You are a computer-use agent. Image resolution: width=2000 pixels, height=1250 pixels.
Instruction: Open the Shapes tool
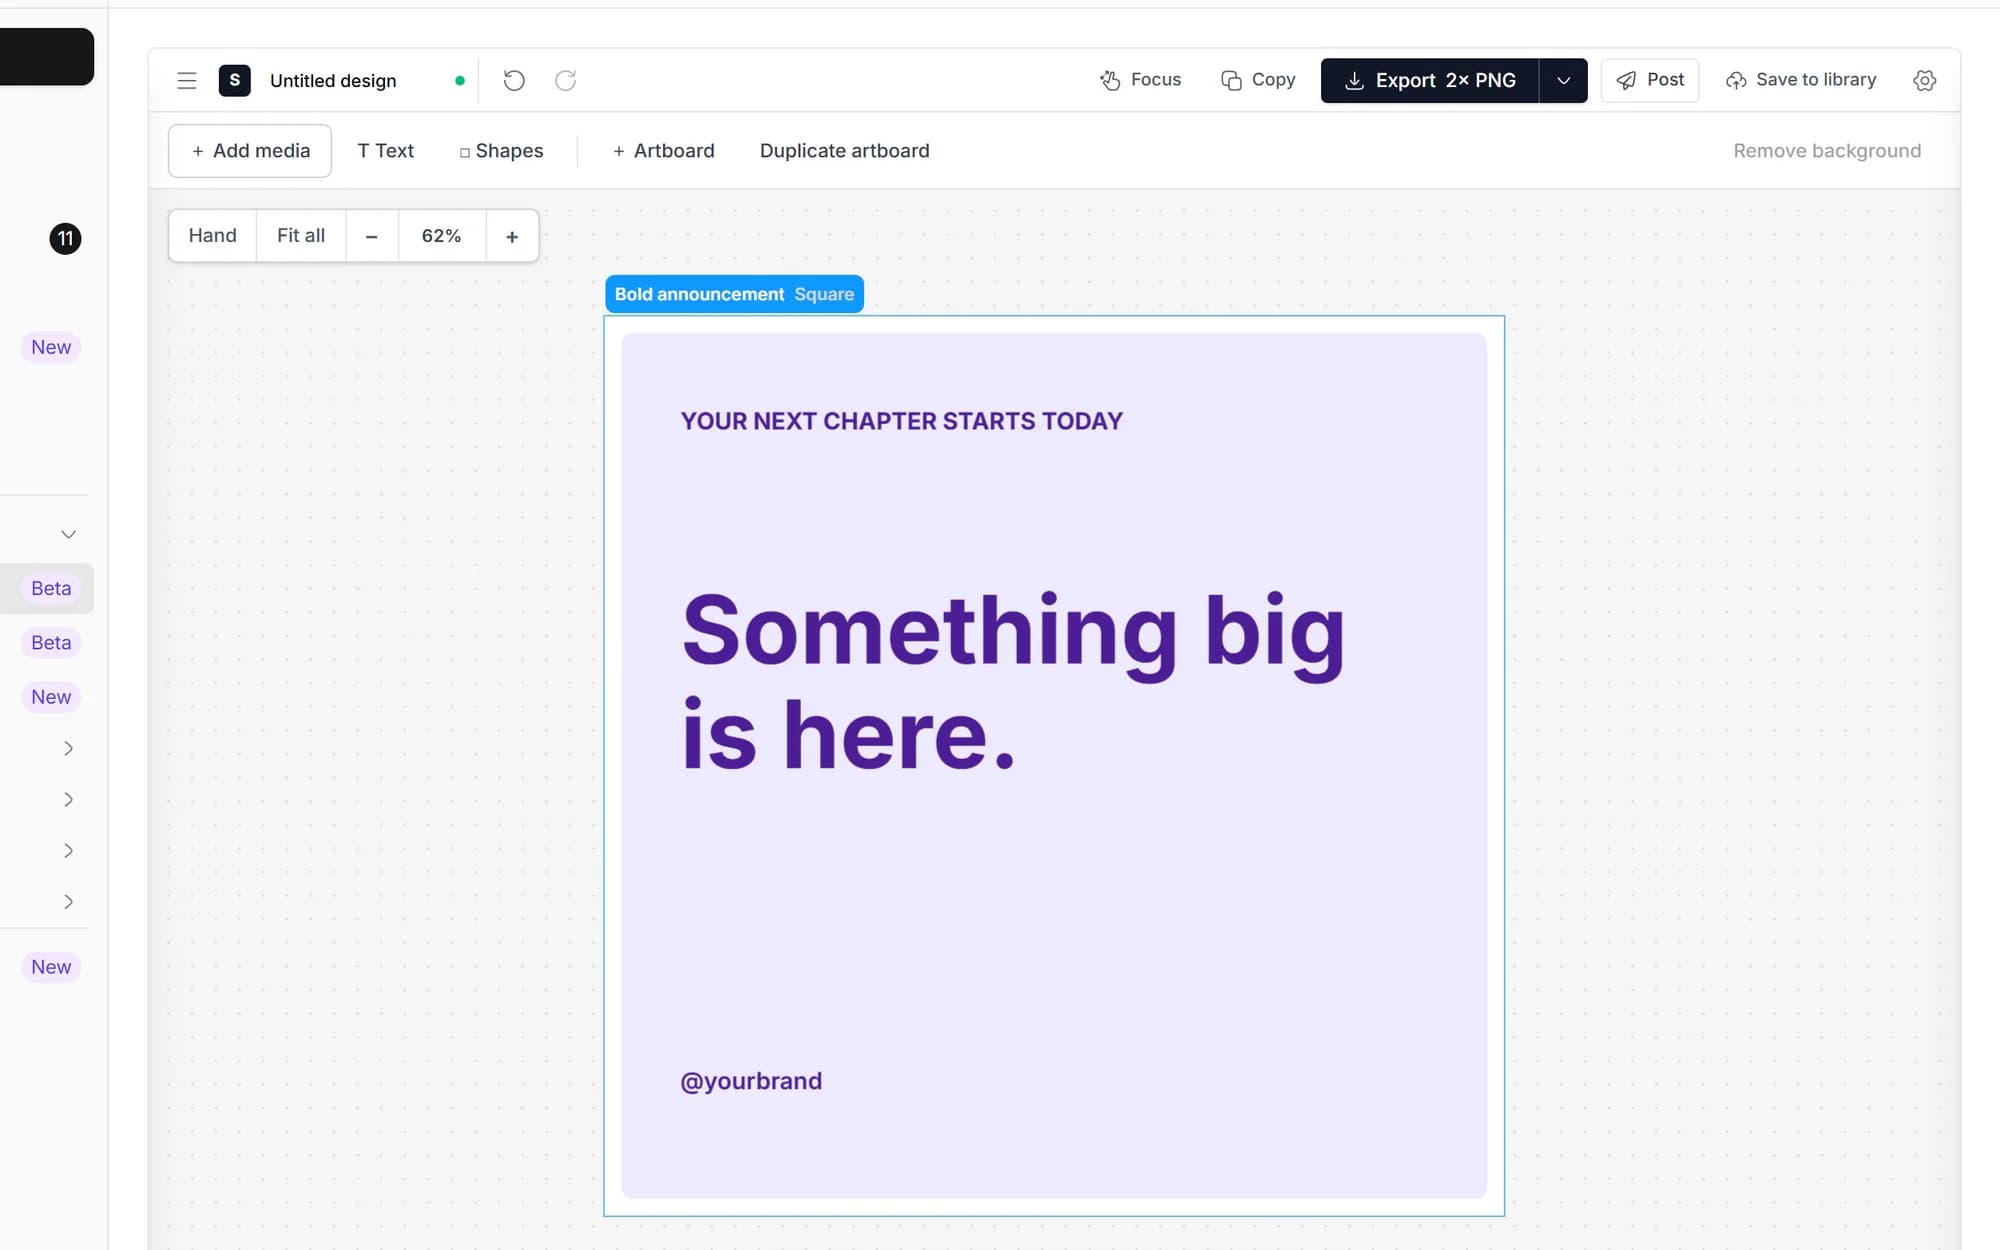[501, 151]
